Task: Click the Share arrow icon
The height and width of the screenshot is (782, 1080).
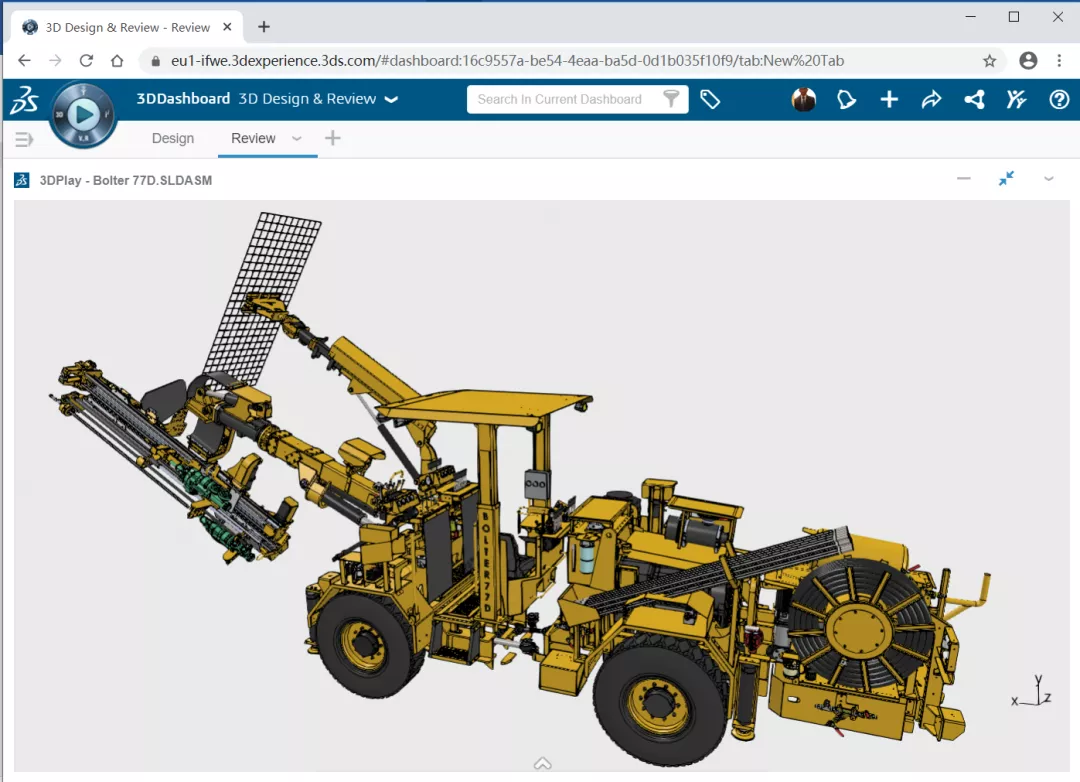Action: coord(931,99)
